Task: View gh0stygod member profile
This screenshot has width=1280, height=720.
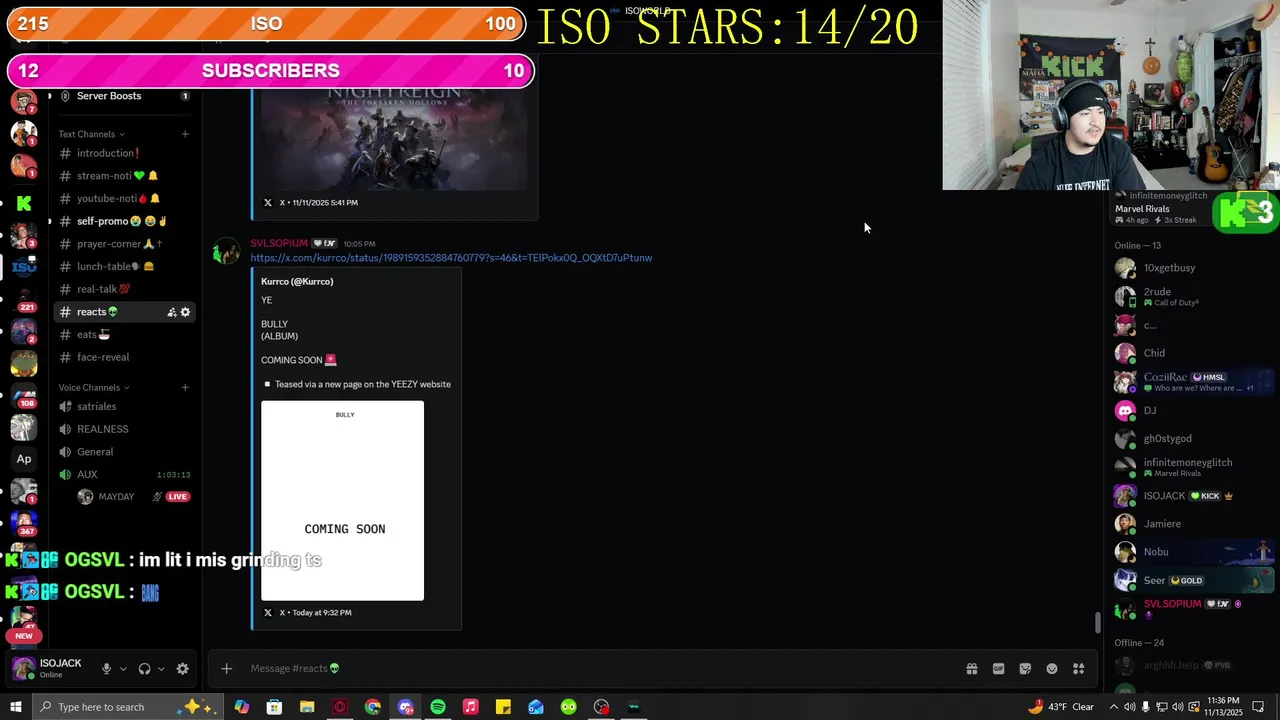Action: pos(1194,439)
